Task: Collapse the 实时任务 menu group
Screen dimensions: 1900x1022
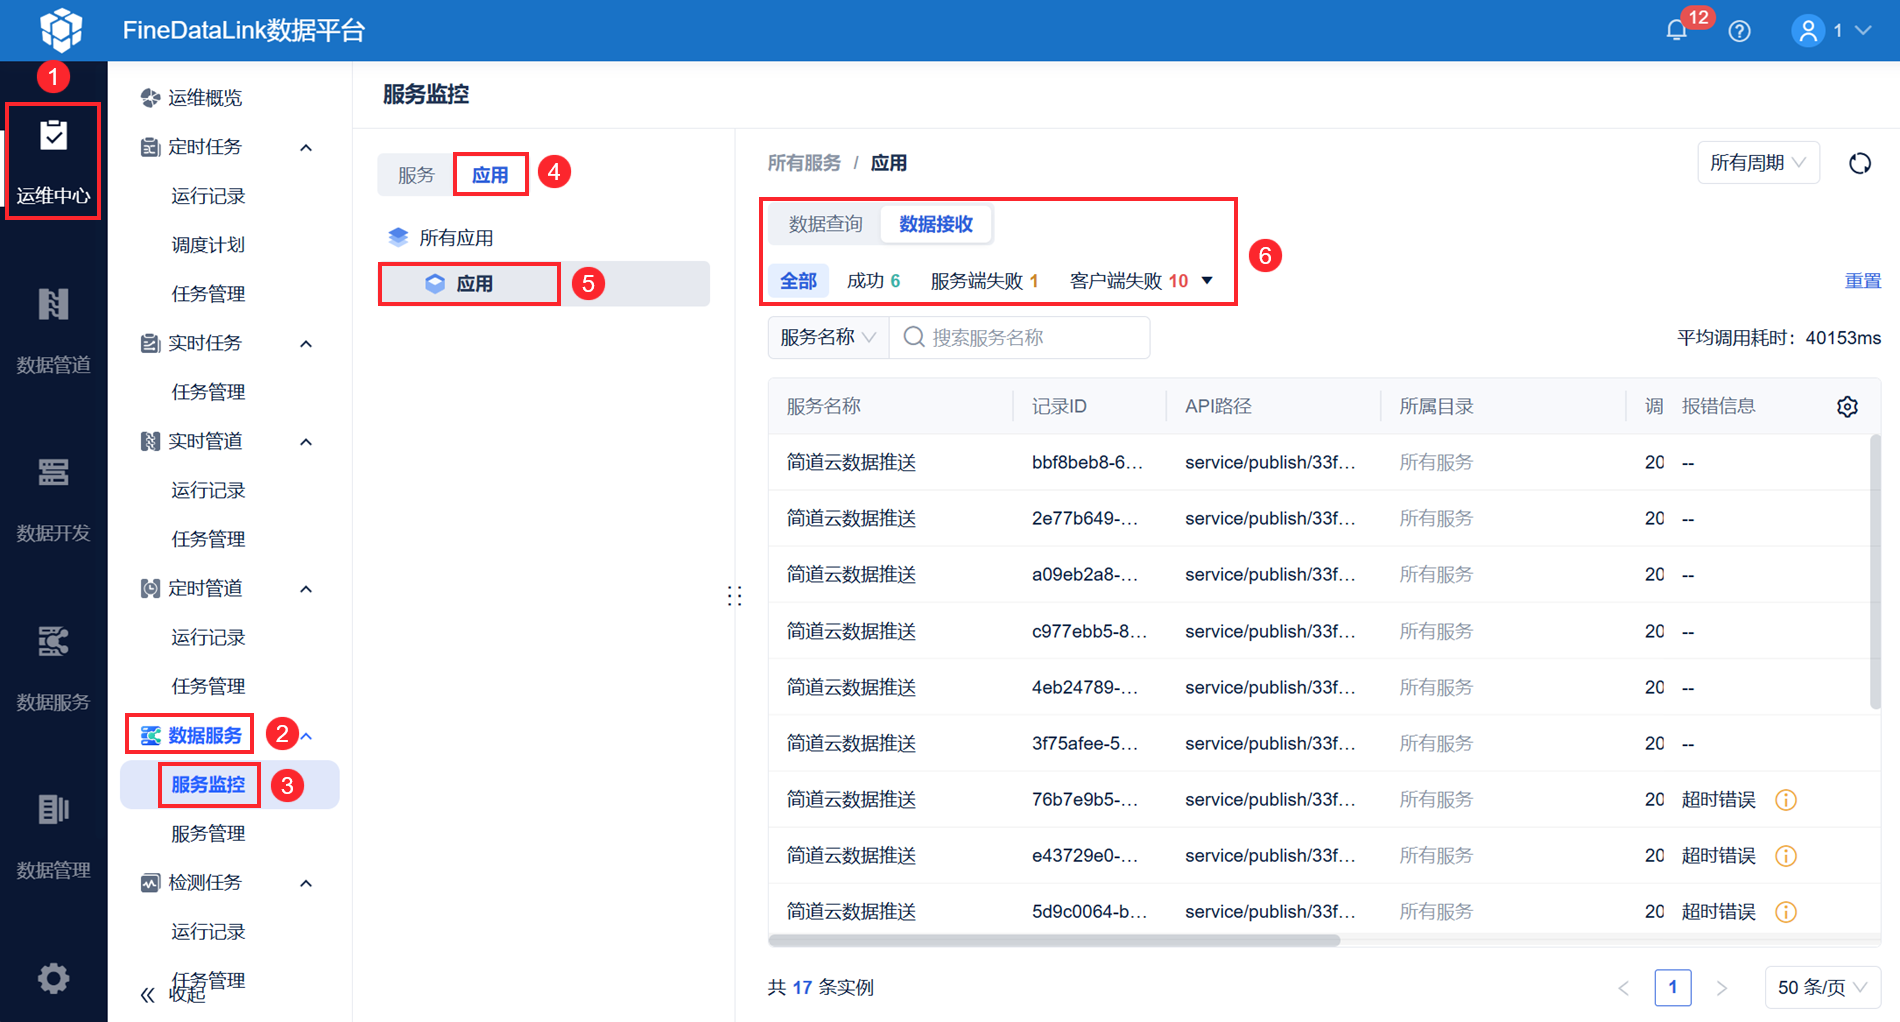Action: 306,344
